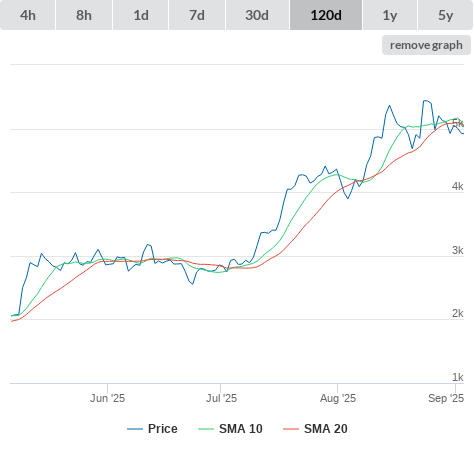Choose the 1d time range tab

[141, 15]
